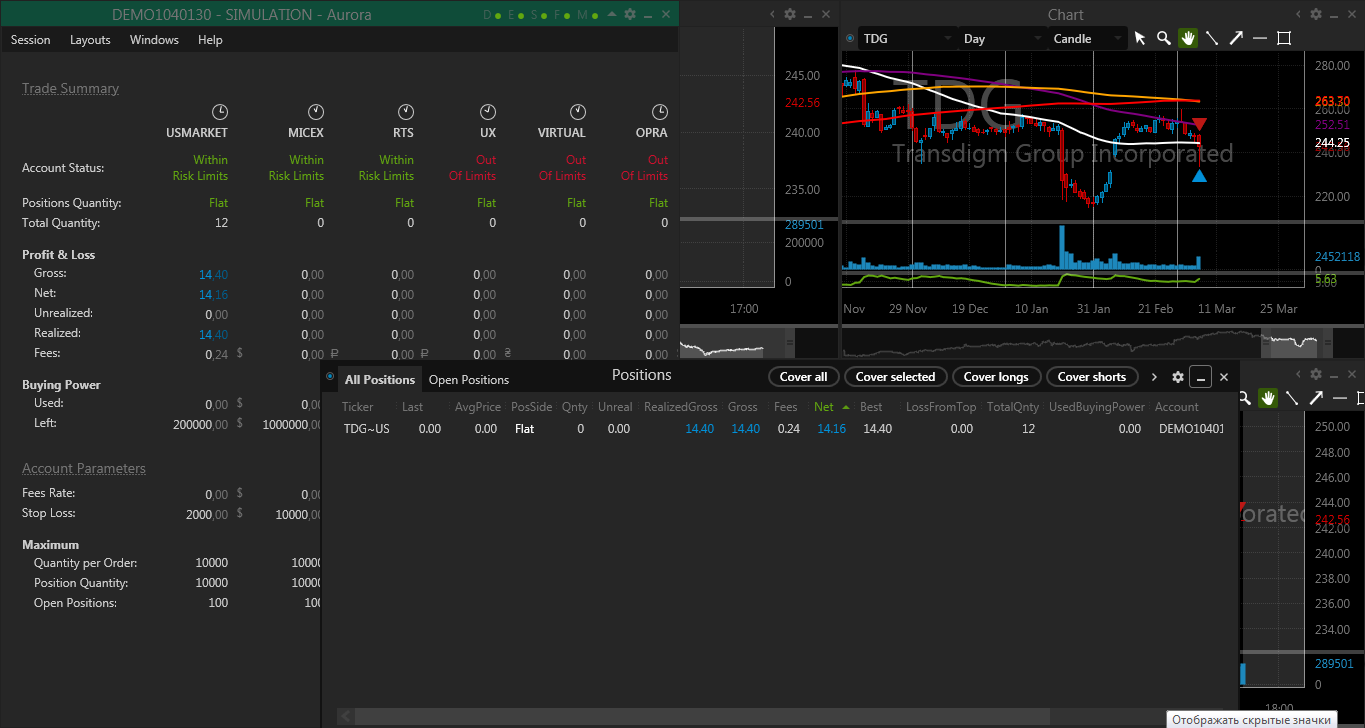
Task: Toggle the USMARKET clock status icon
Action: 220,112
